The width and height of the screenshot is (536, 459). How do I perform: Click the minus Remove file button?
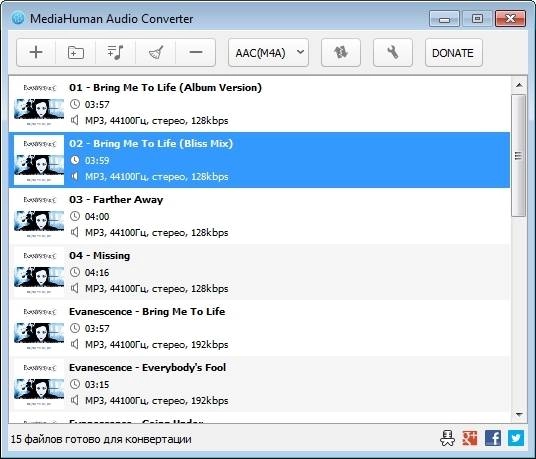(x=196, y=53)
